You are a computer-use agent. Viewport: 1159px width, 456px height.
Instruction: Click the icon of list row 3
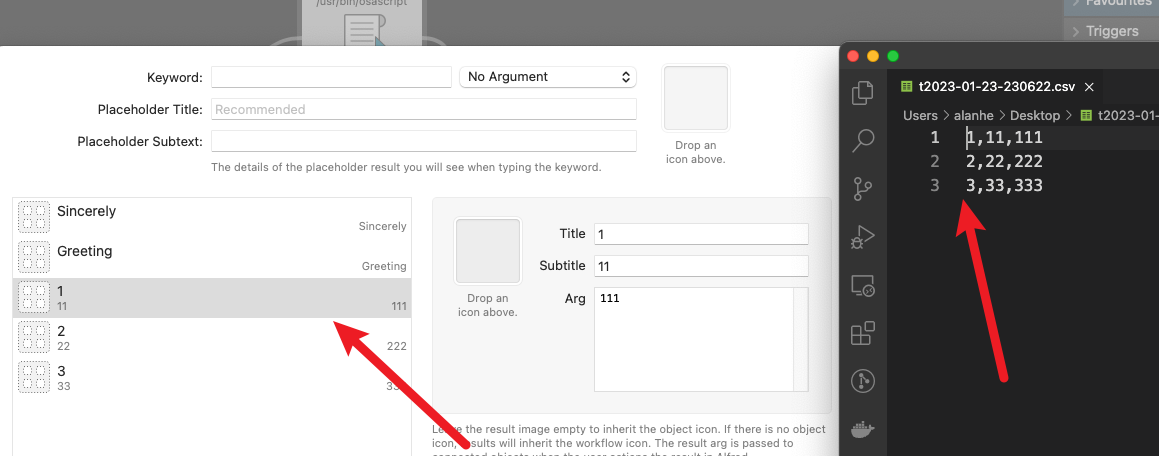pos(33,378)
